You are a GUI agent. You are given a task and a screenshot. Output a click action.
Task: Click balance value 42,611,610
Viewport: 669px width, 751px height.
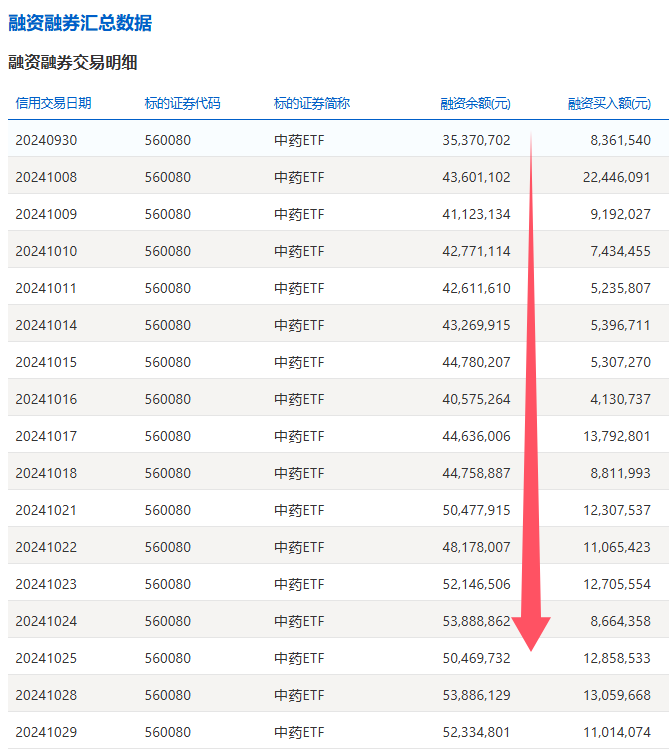coord(476,288)
